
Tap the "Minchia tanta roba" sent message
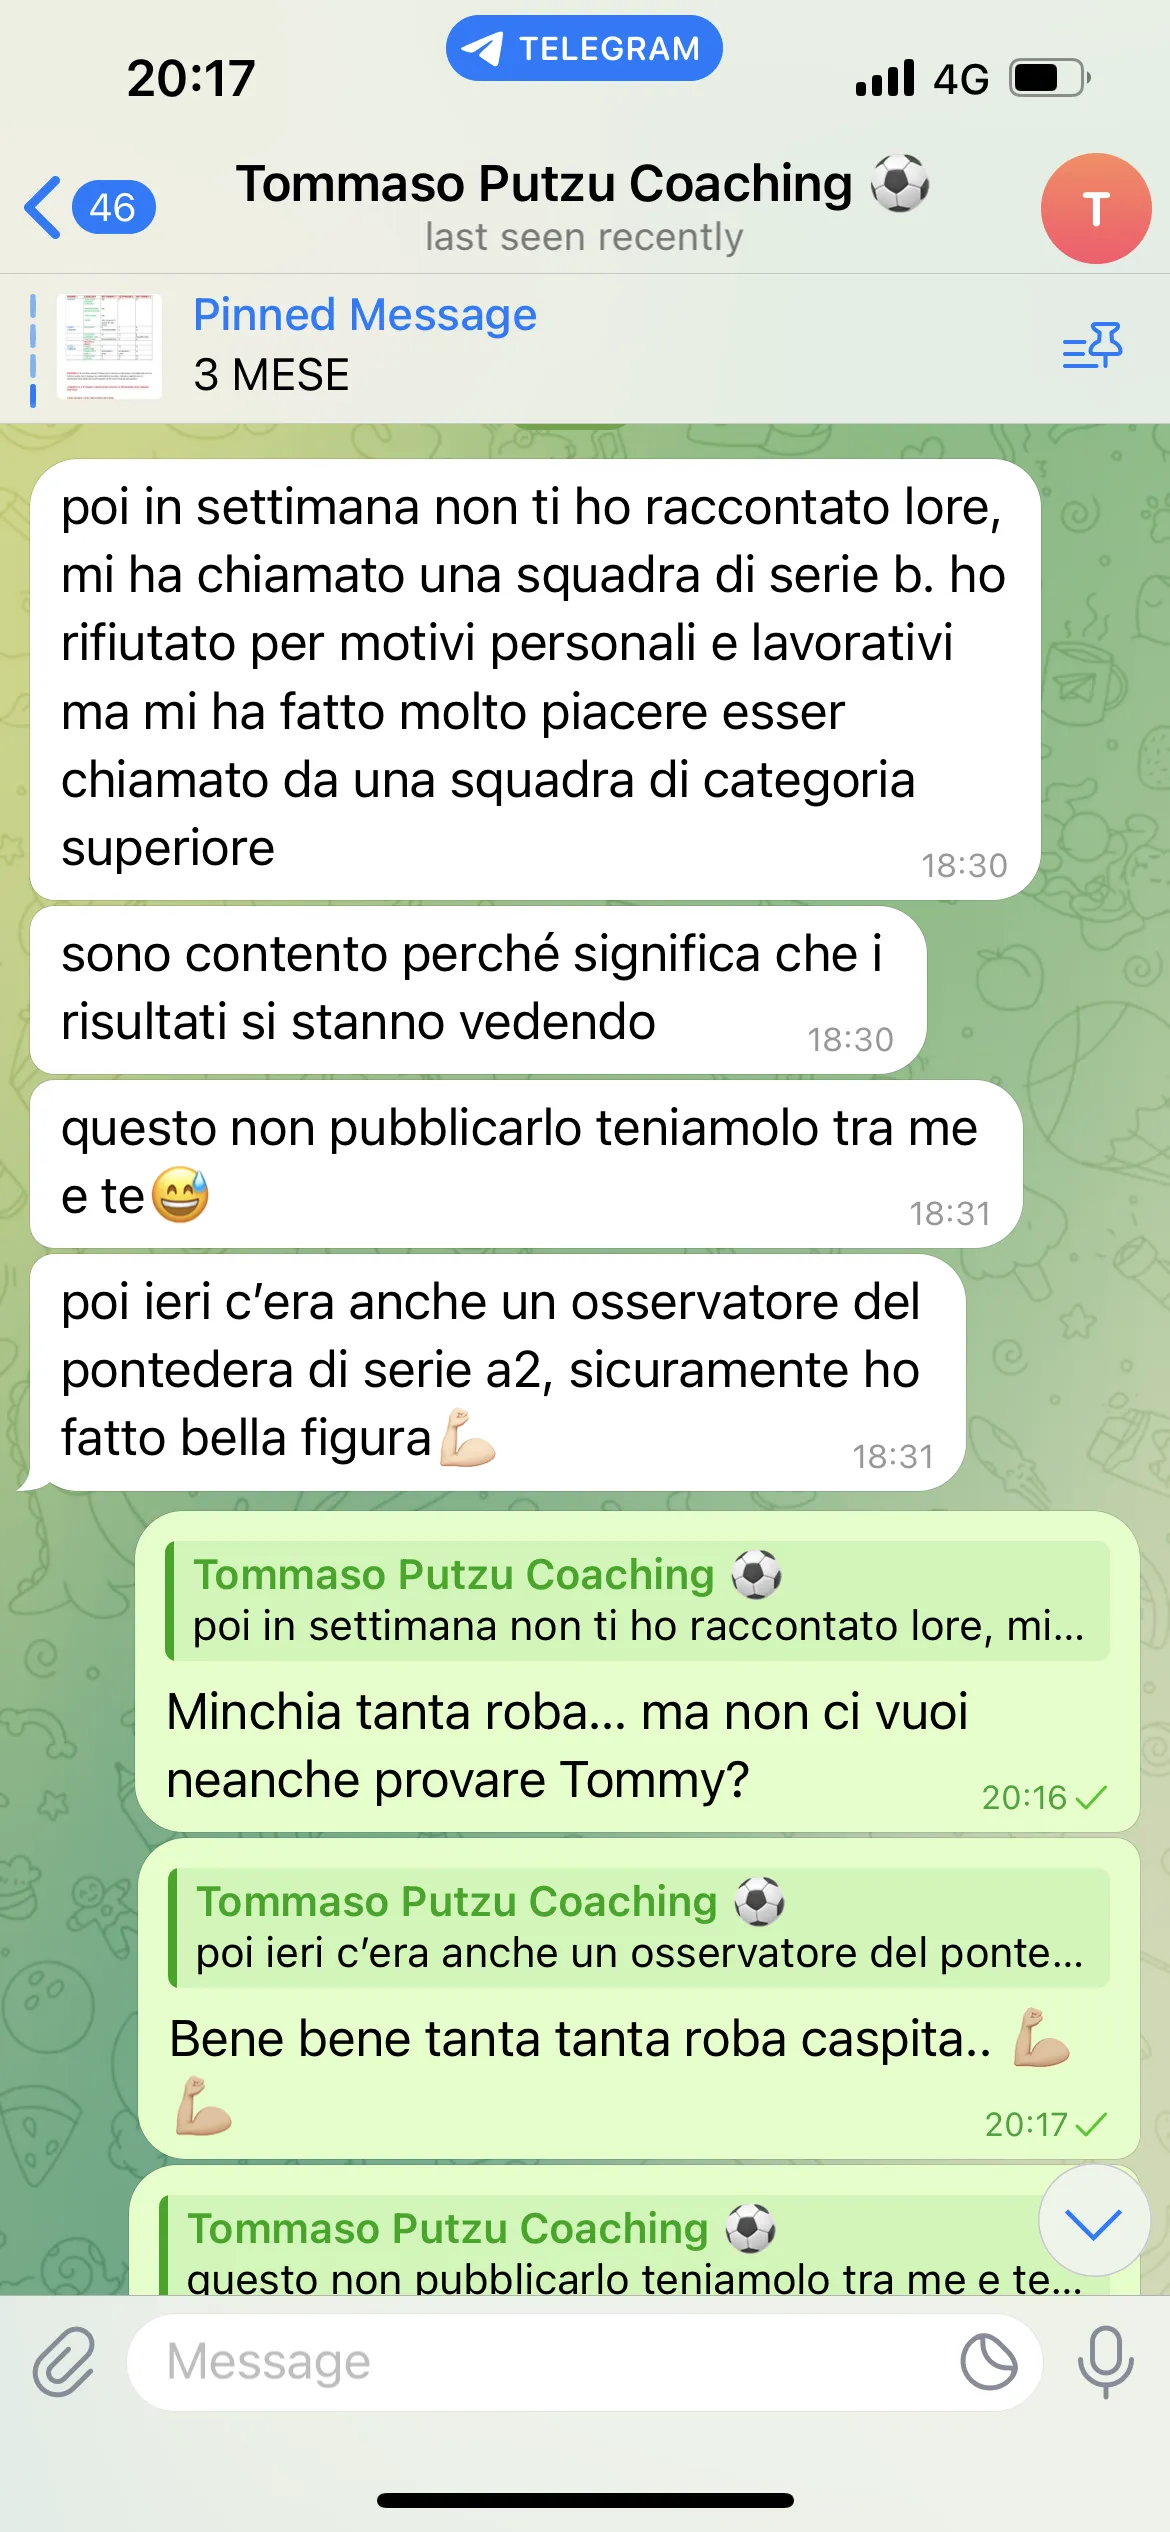pos(637,1671)
